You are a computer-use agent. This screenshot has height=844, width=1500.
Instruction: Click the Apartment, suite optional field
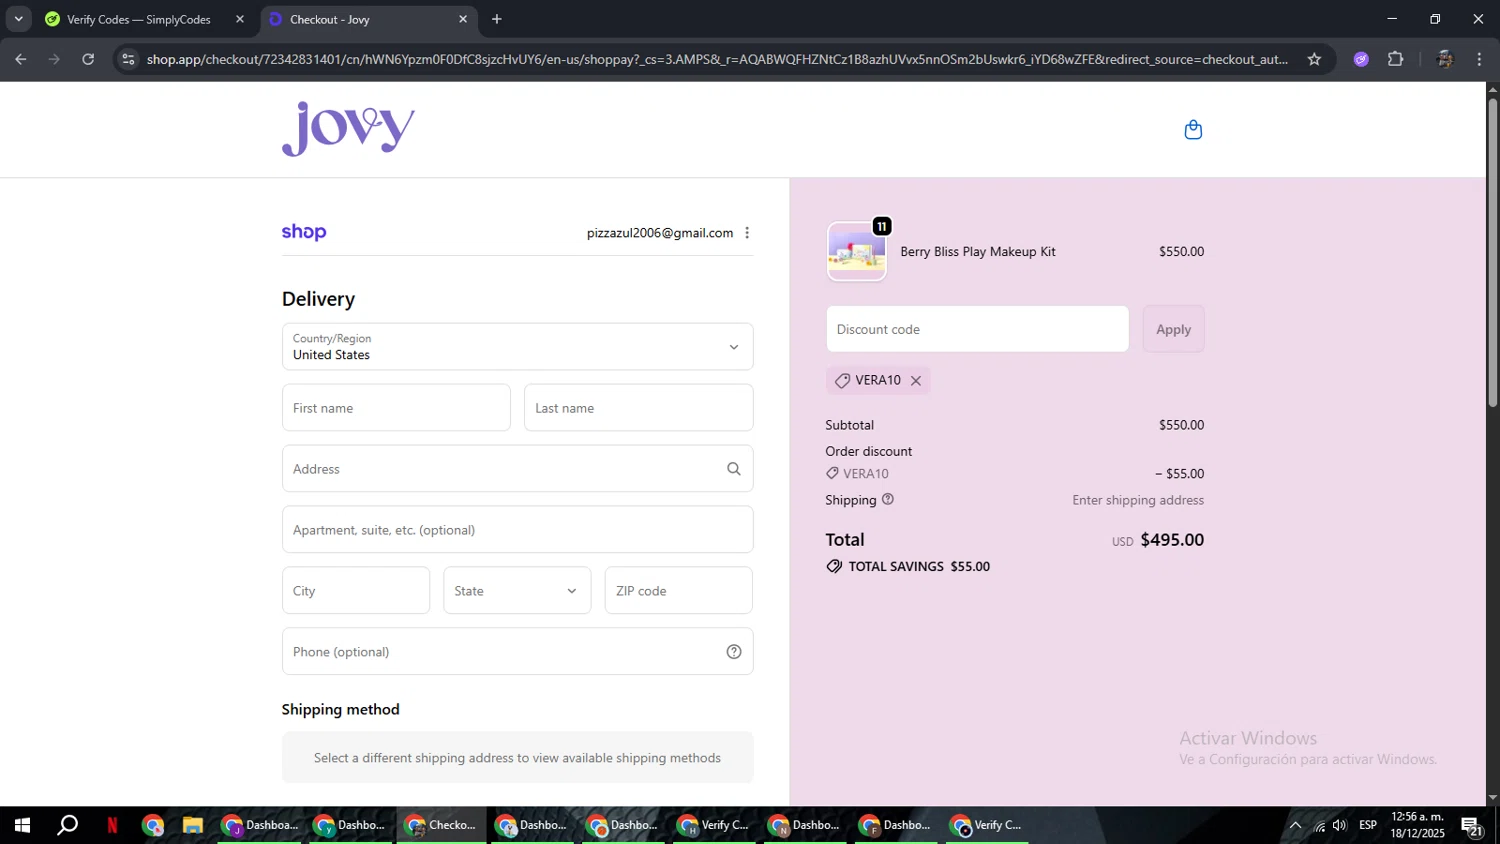[517, 530]
